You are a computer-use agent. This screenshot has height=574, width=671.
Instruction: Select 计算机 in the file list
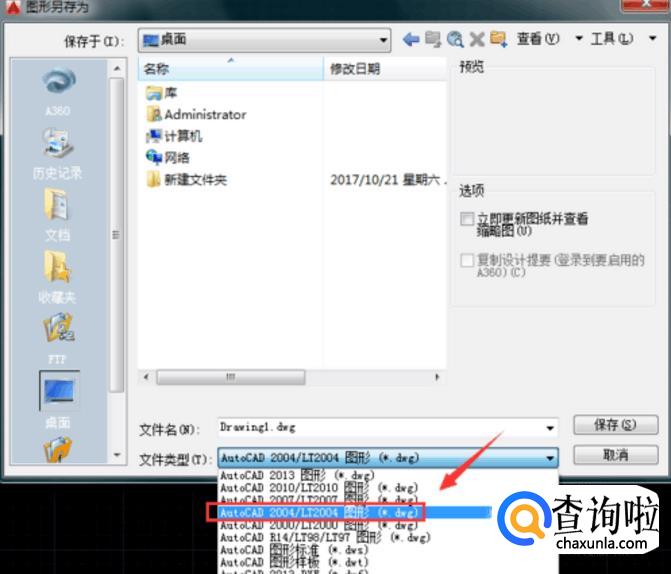pyautogui.click(x=174, y=136)
